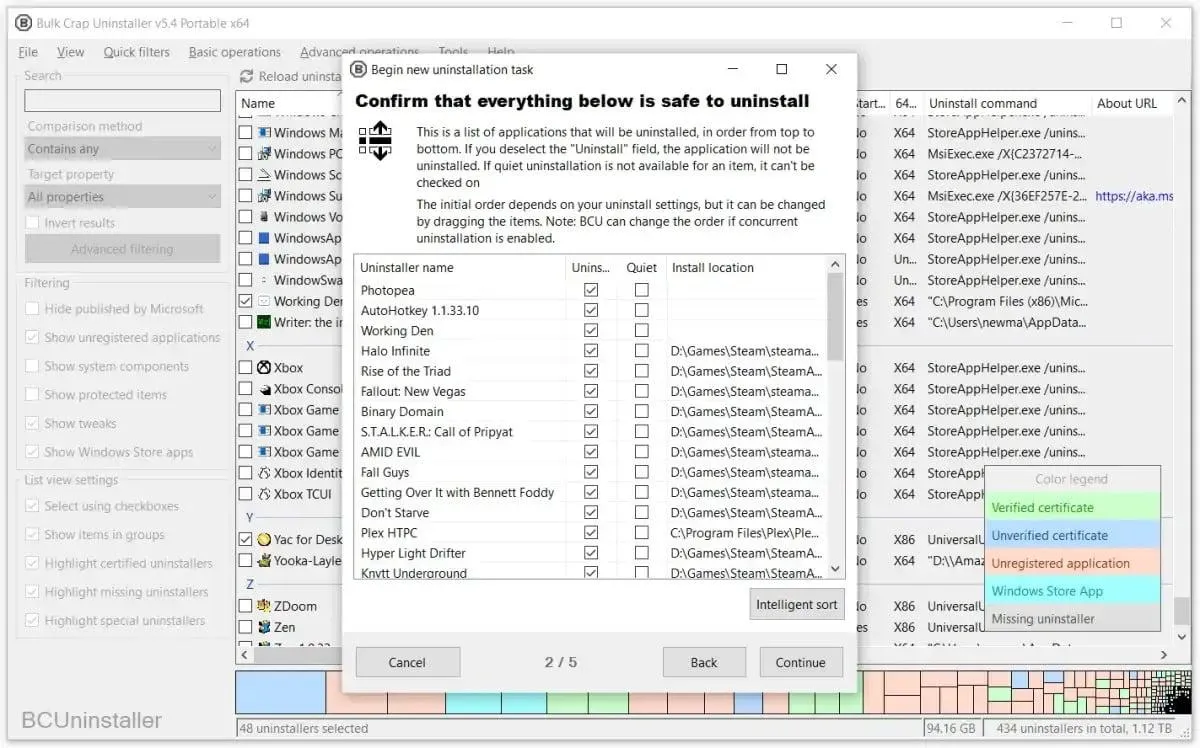Click the Uninstaller name column header
The image size is (1200, 748).
(x=460, y=268)
